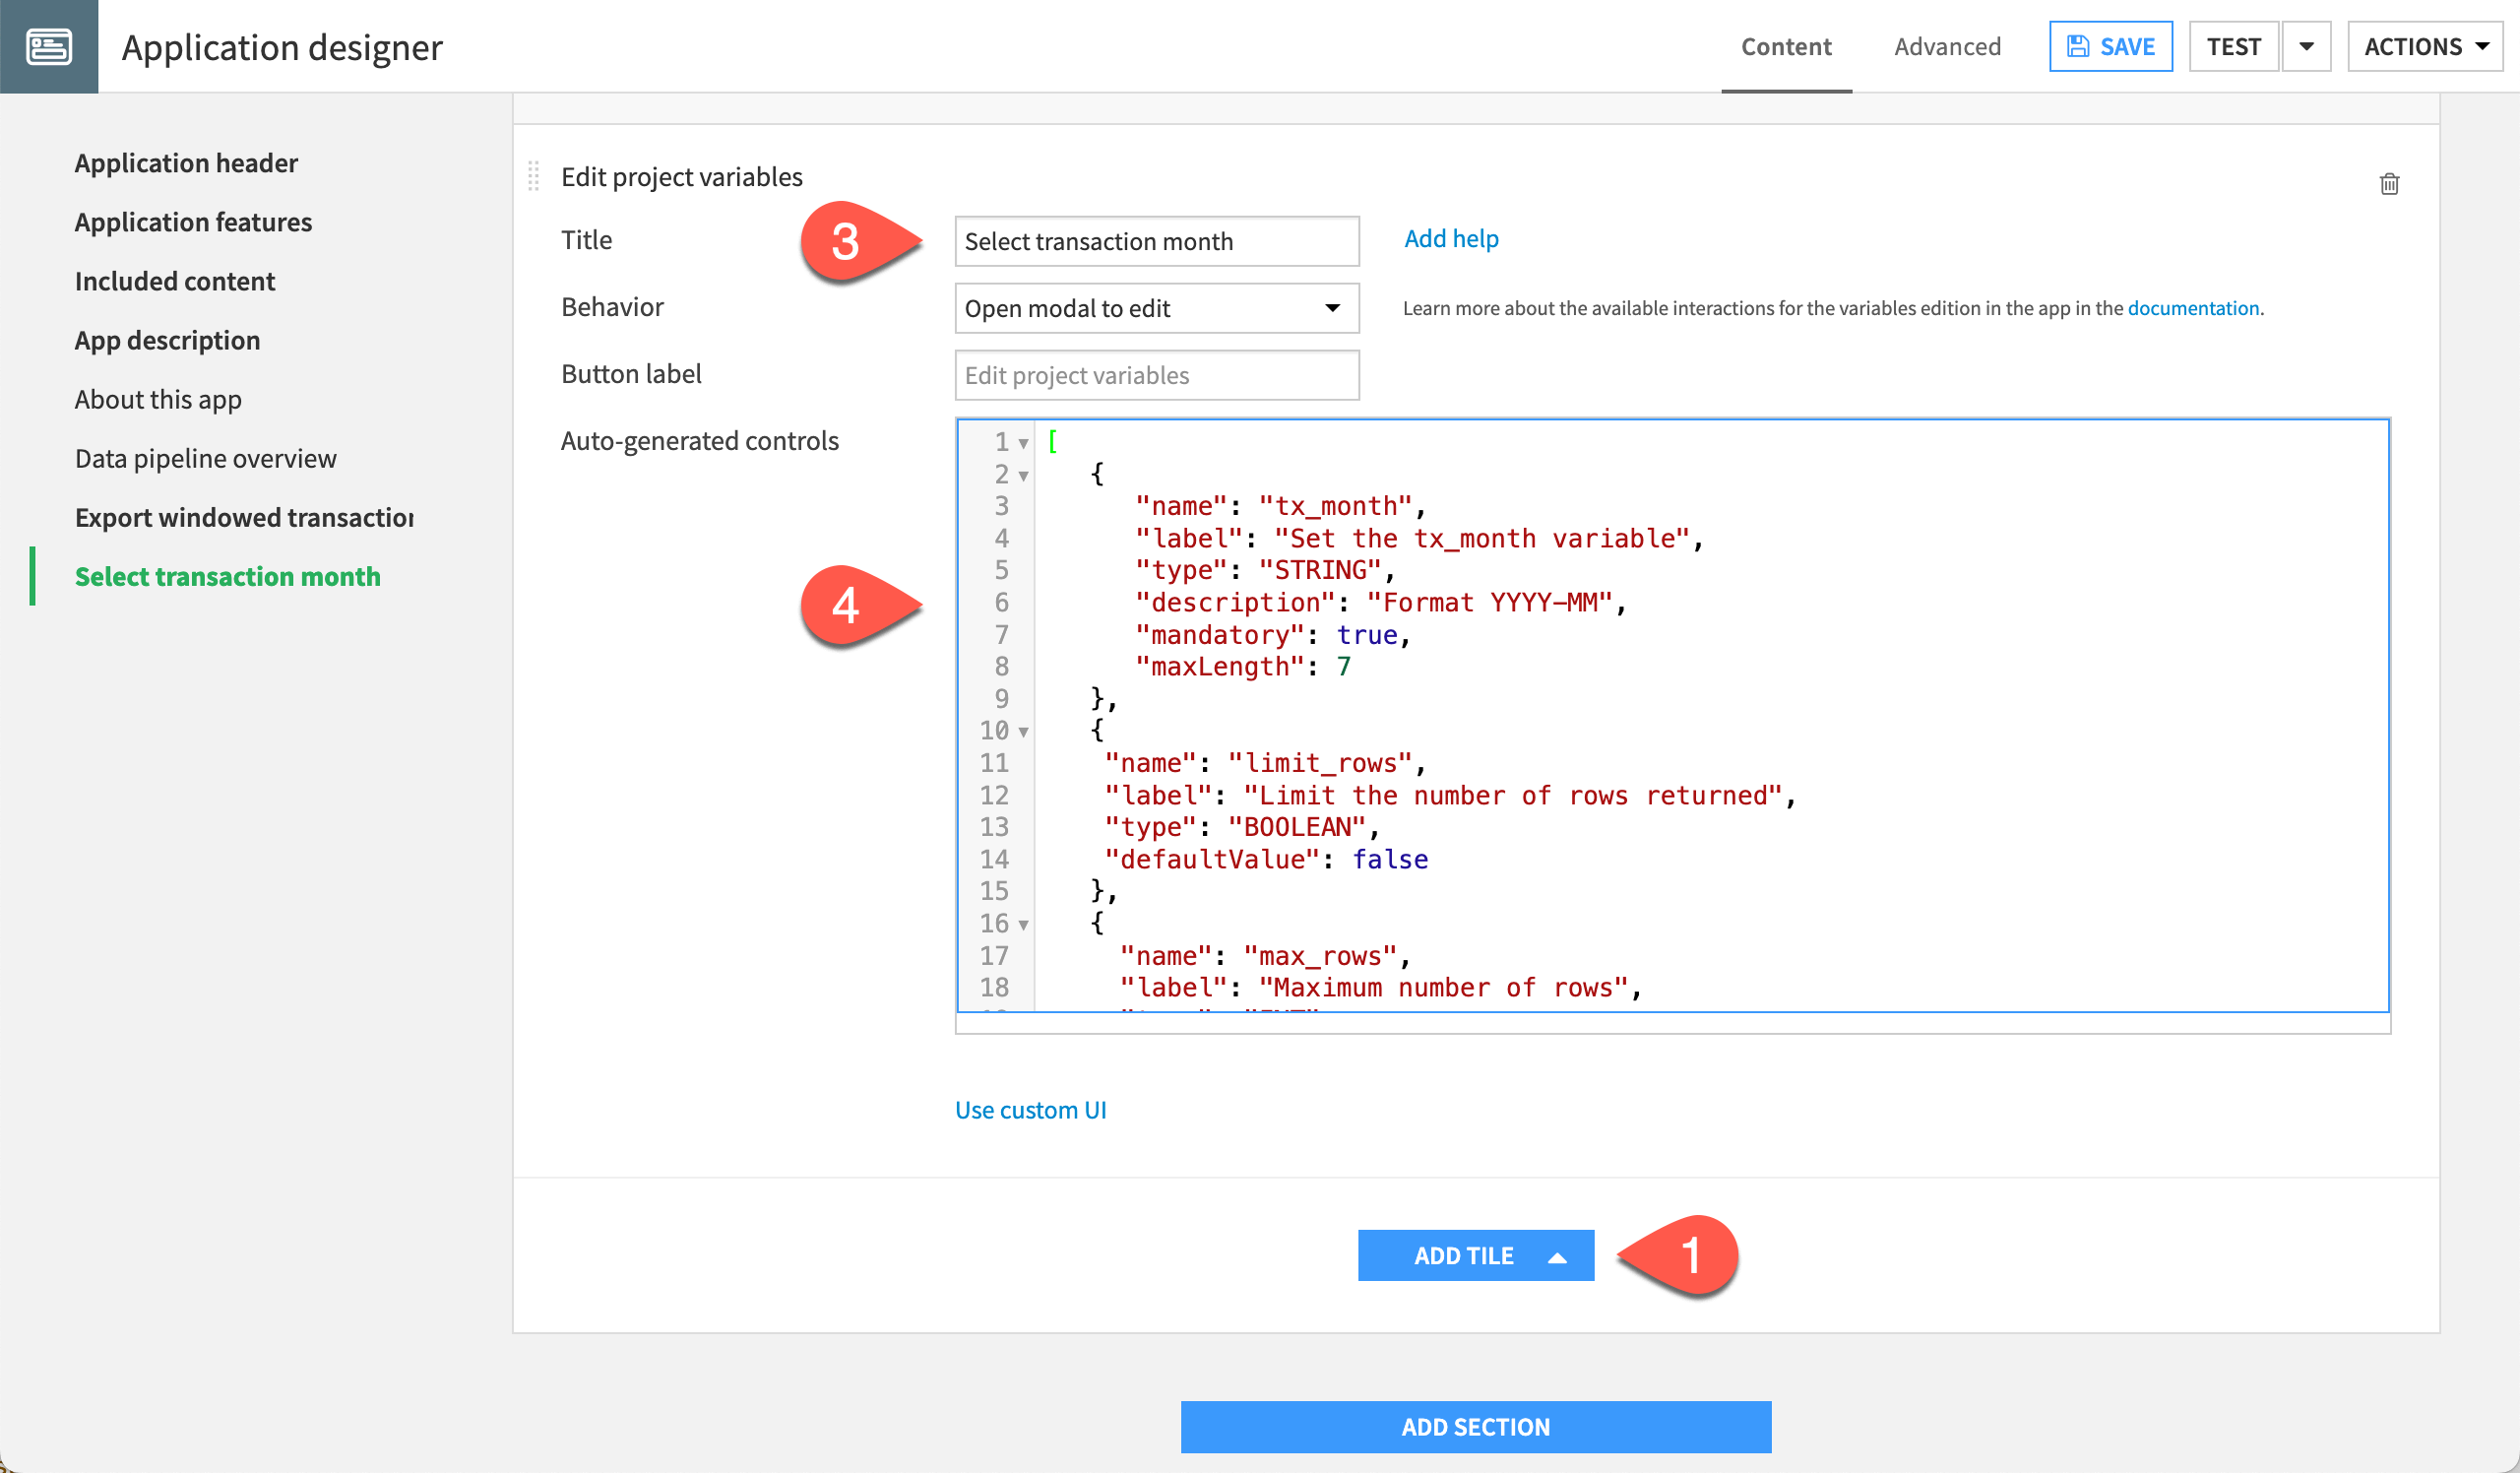Fold the JSON block at line 10
The height and width of the screenshot is (1473, 2520).
point(1023,732)
